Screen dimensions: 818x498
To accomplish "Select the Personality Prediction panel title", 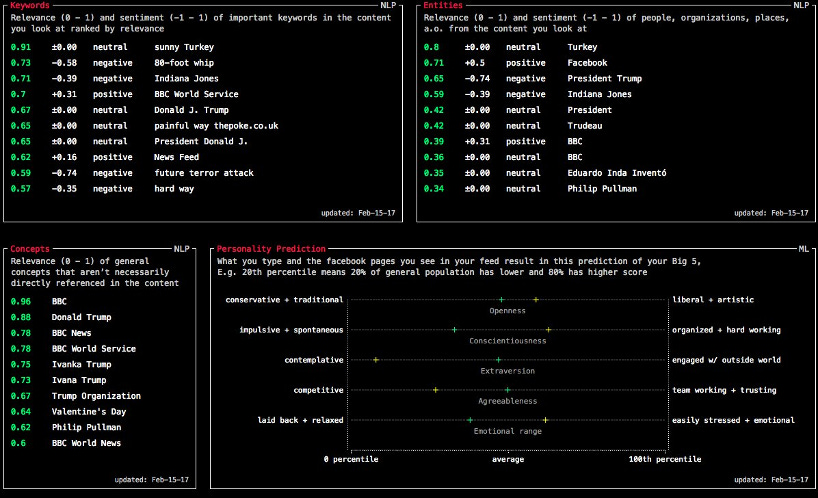I will [x=271, y=249].
